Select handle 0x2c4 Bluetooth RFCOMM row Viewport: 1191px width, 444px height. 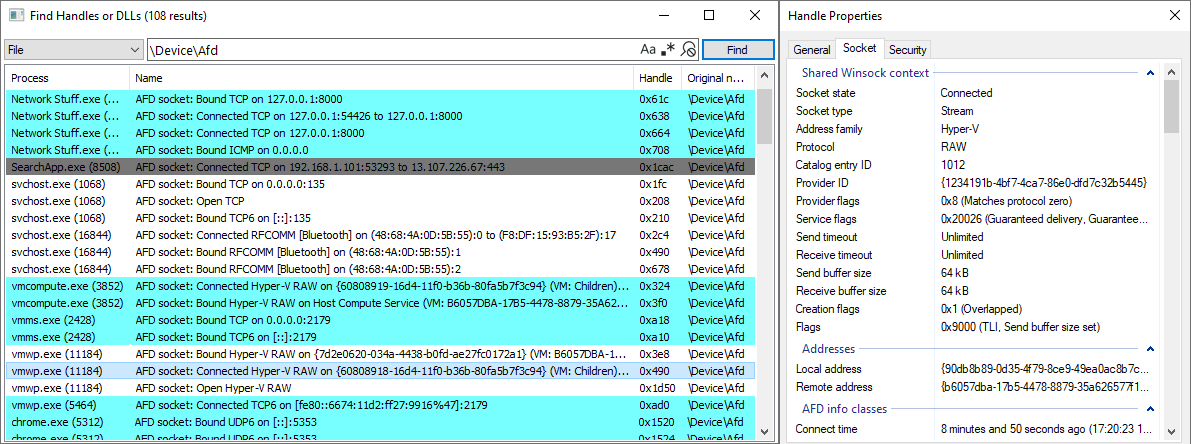(380, 235)
